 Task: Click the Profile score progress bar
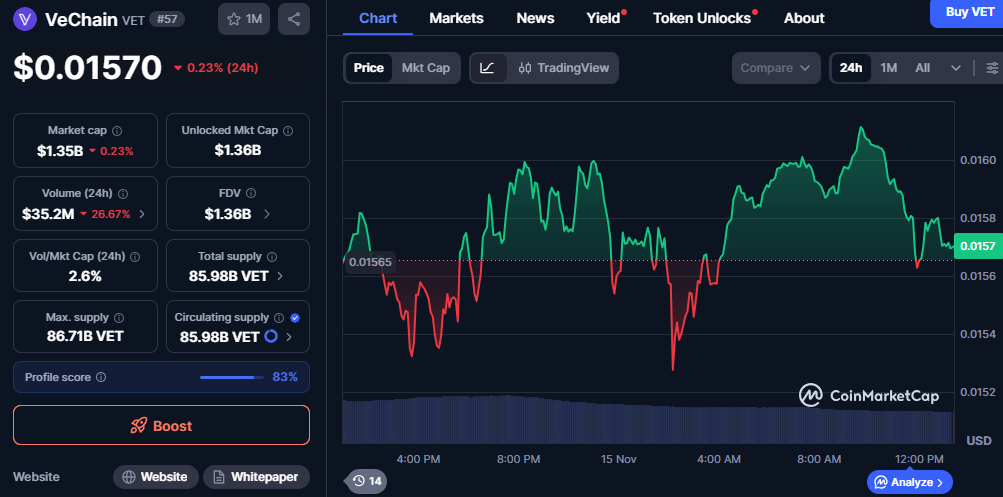click(x=232, y=377)
